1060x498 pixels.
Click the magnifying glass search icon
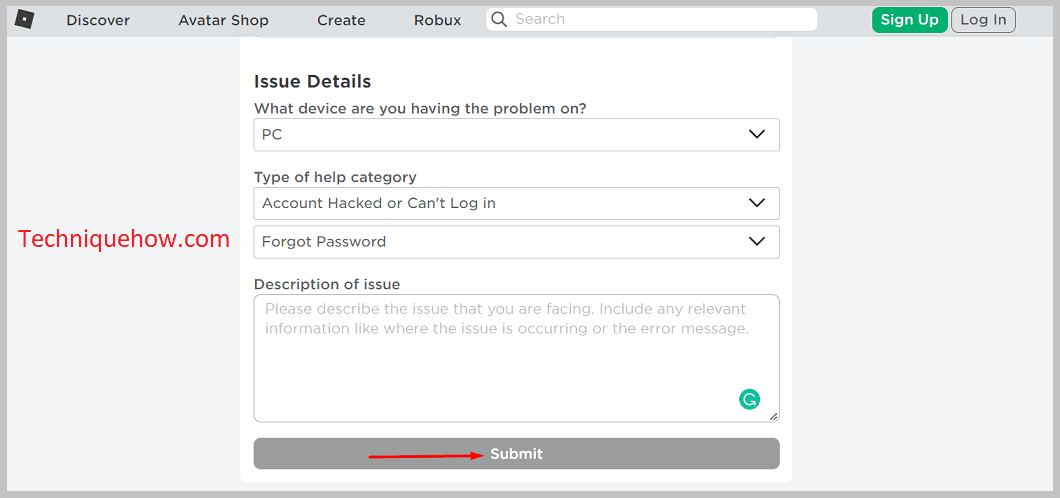(500, 20)
